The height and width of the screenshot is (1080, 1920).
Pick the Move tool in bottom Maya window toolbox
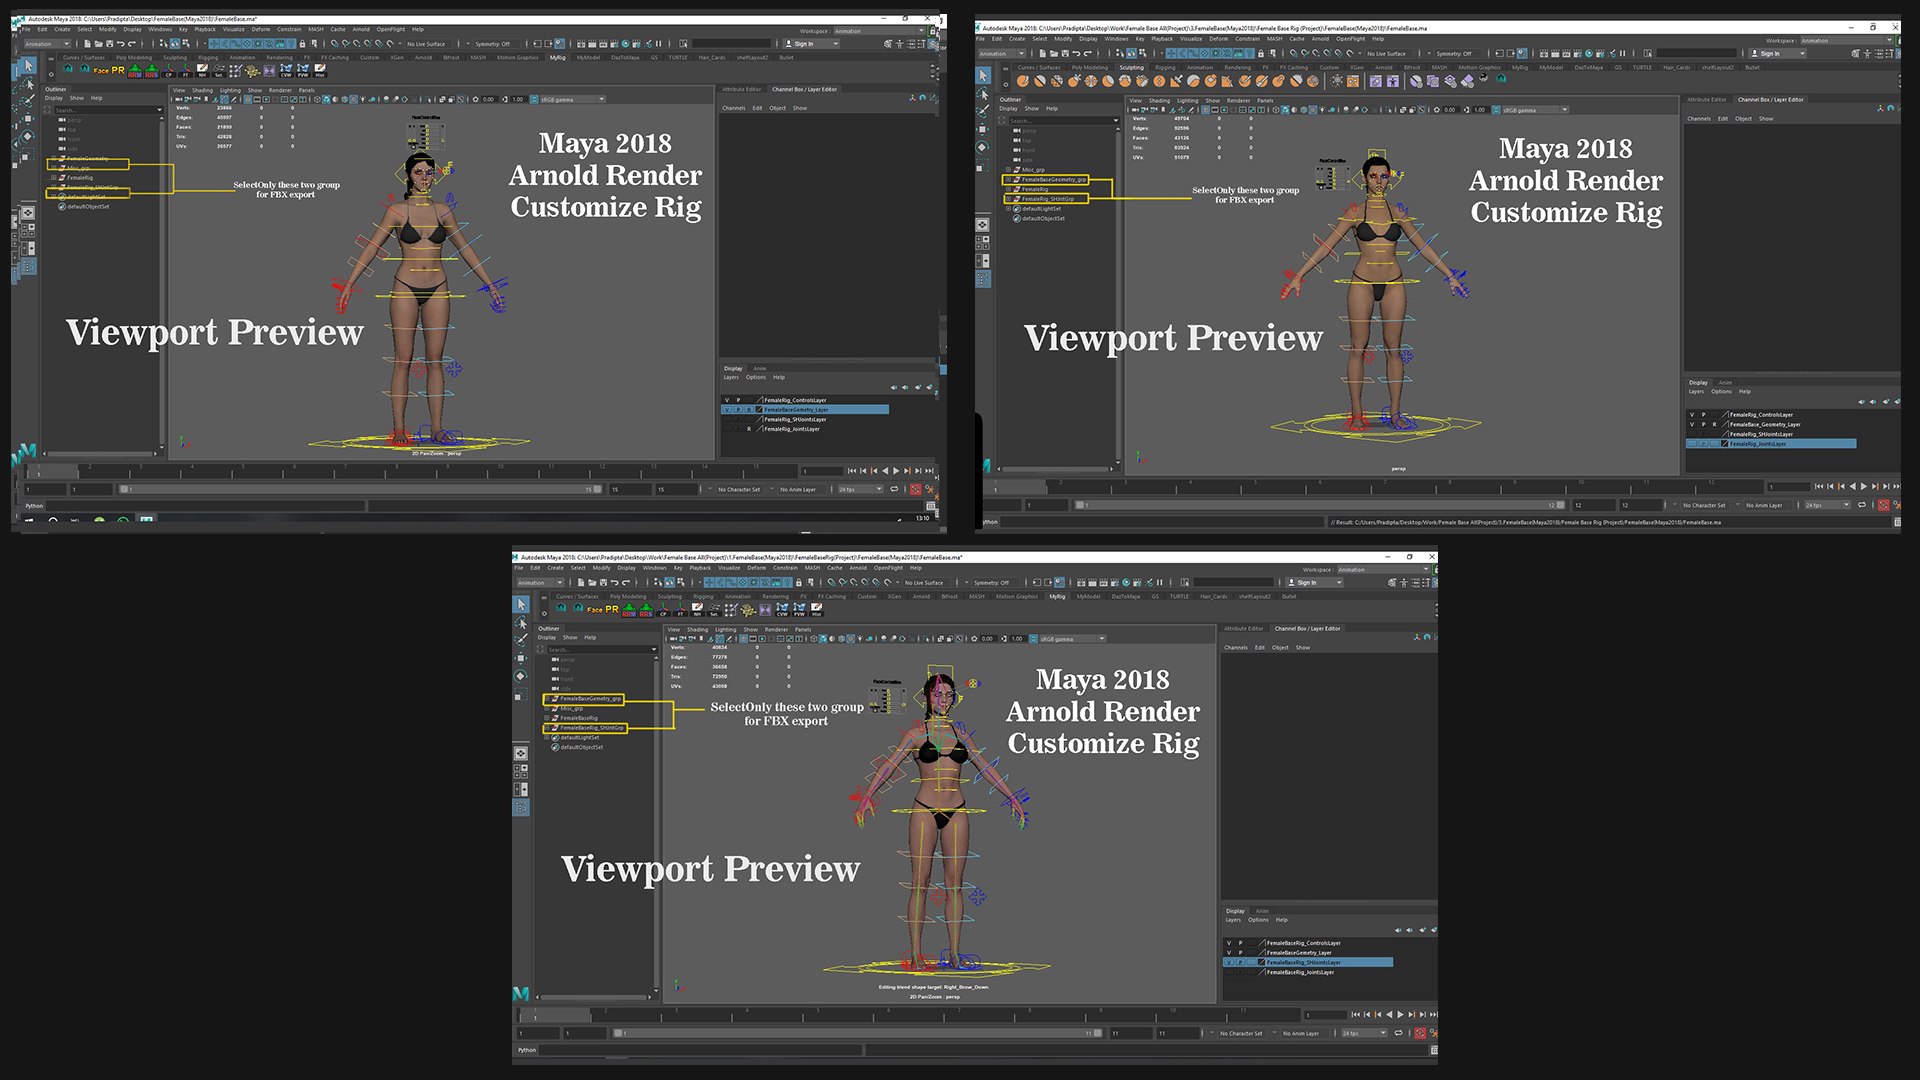pos(521,658)
